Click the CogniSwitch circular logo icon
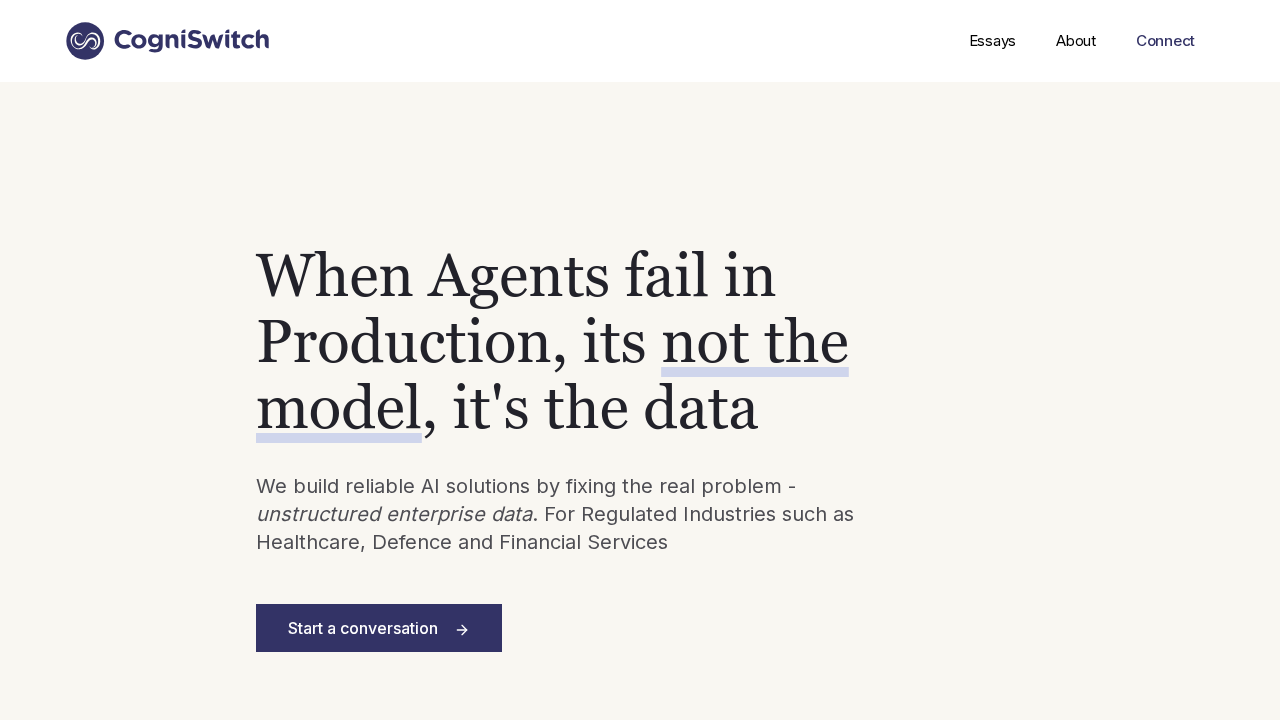Image resolution: width=1280 pixels, height=720 pixels. click(85, 41)
